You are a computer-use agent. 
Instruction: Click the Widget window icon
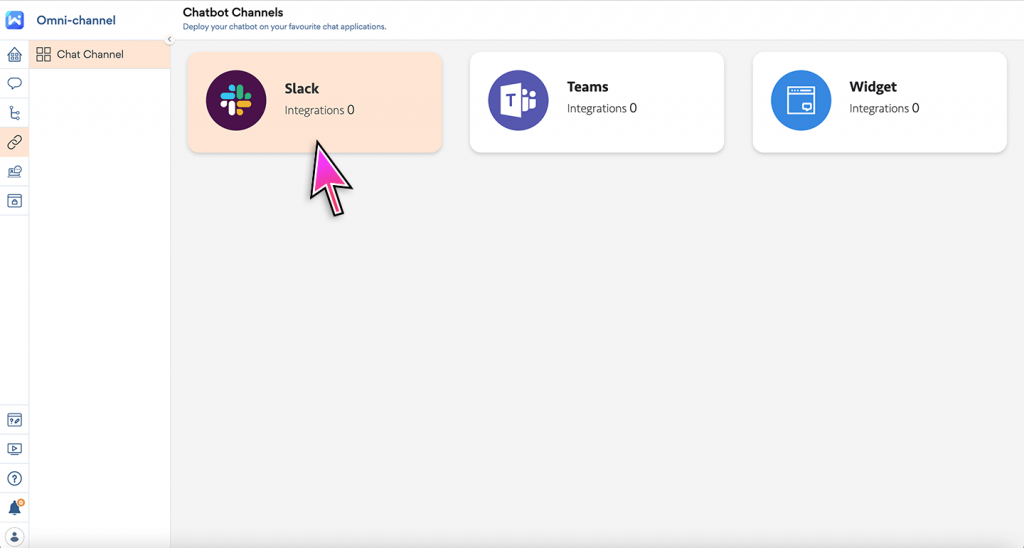coord(801,101)
